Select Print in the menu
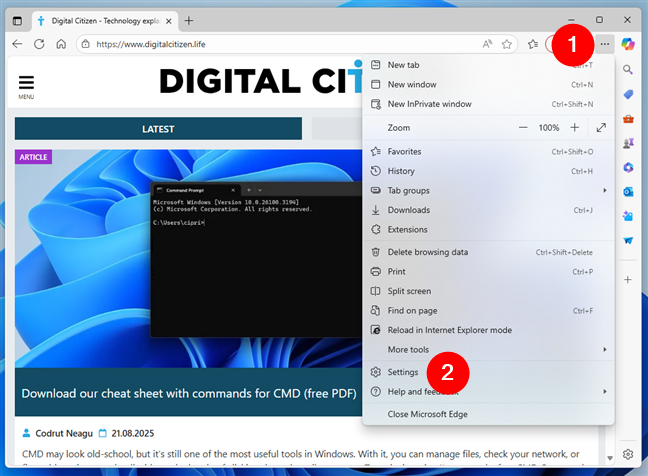The width and height of the screenshot is (648, 476). click(488, 271)
